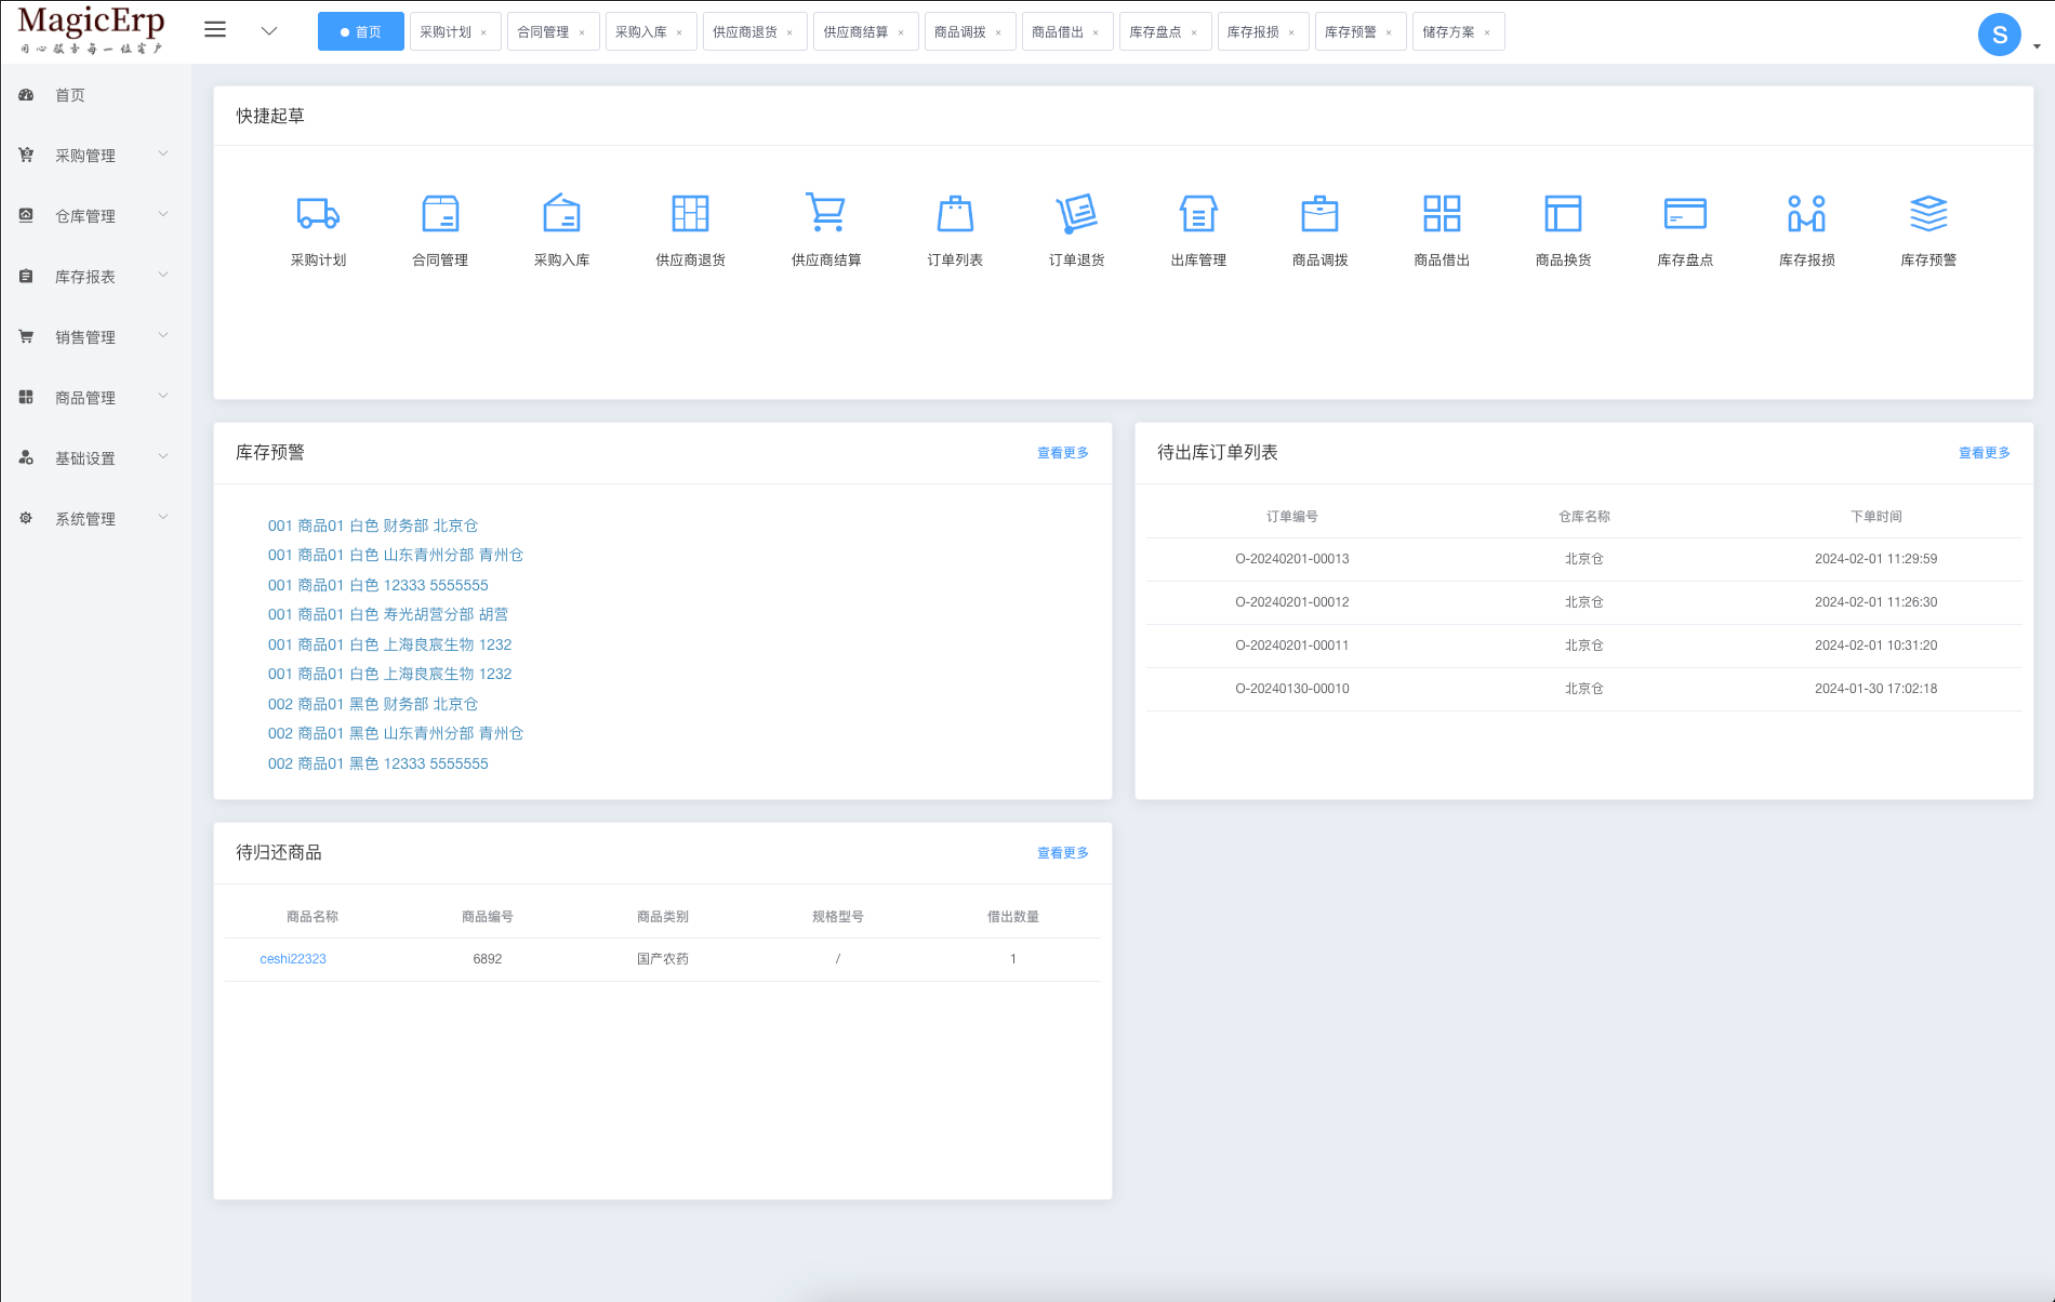Screen dimensions: 2055x1302
Task: Click order row O-20240201-00013
Action: point(1291,559)
